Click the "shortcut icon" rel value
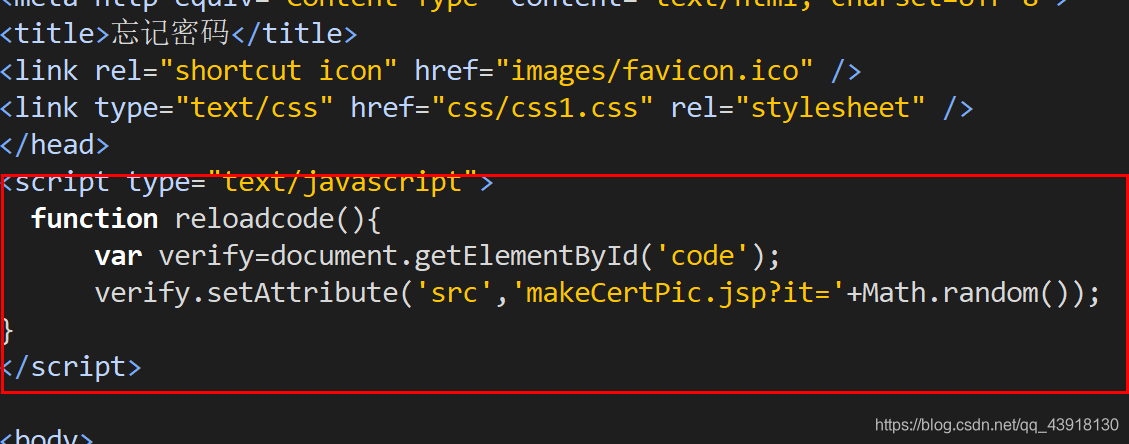 point(279,71)
